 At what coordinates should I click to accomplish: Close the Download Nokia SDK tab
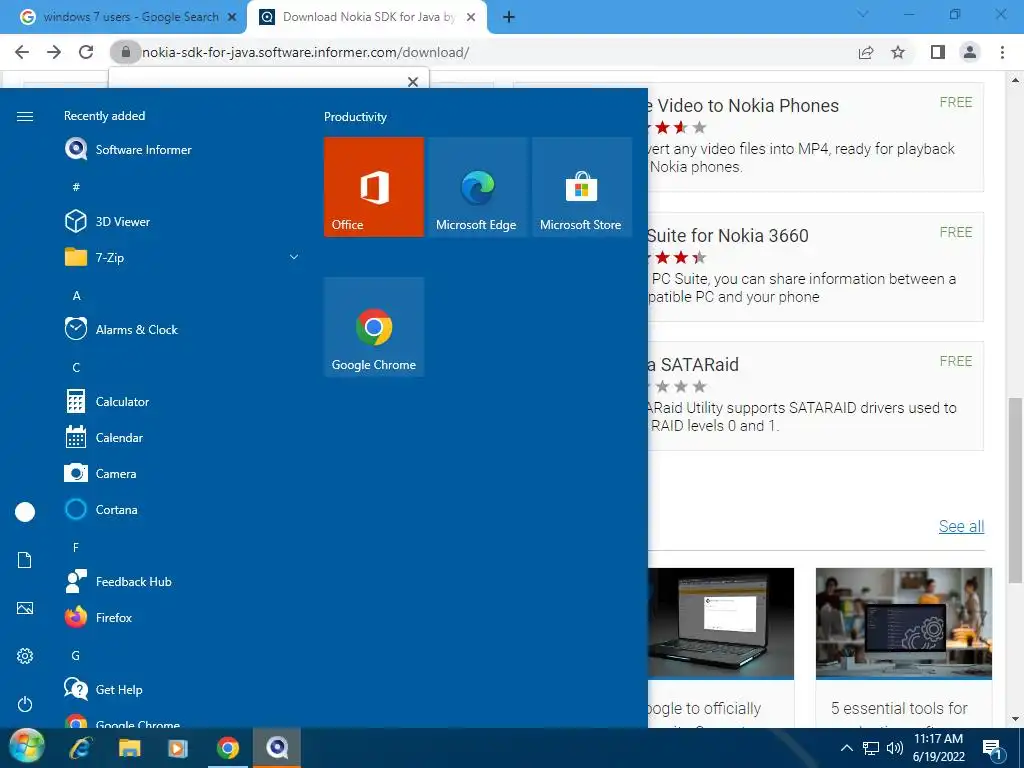pyautogui.click(x=471, y=18)
